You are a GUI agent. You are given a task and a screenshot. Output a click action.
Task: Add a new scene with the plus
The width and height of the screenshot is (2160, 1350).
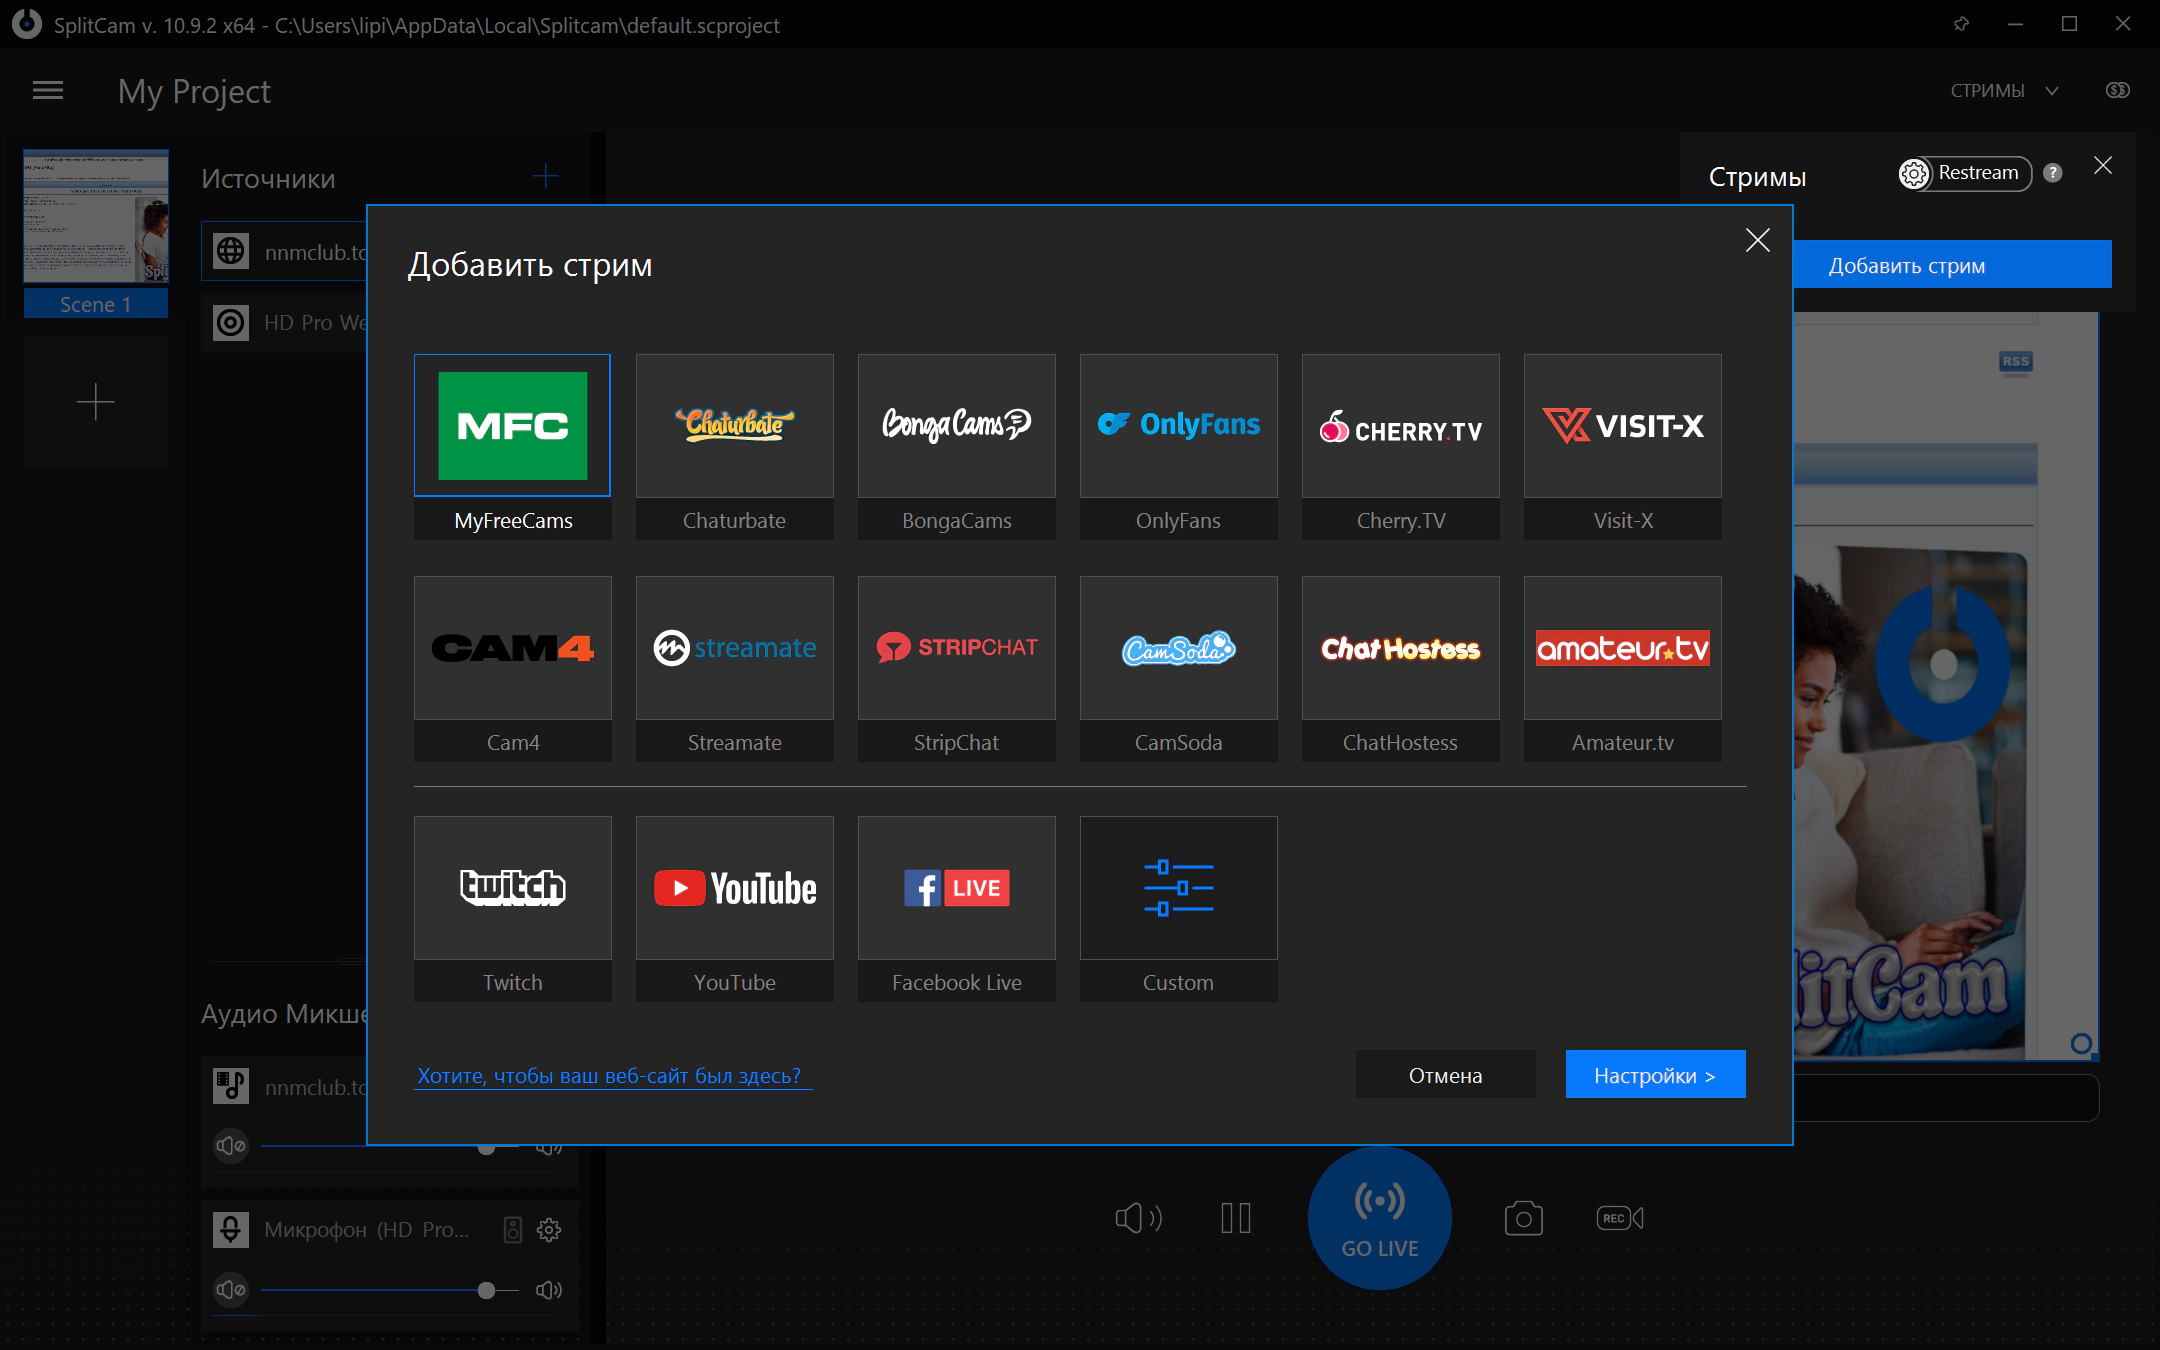(96, 402)
